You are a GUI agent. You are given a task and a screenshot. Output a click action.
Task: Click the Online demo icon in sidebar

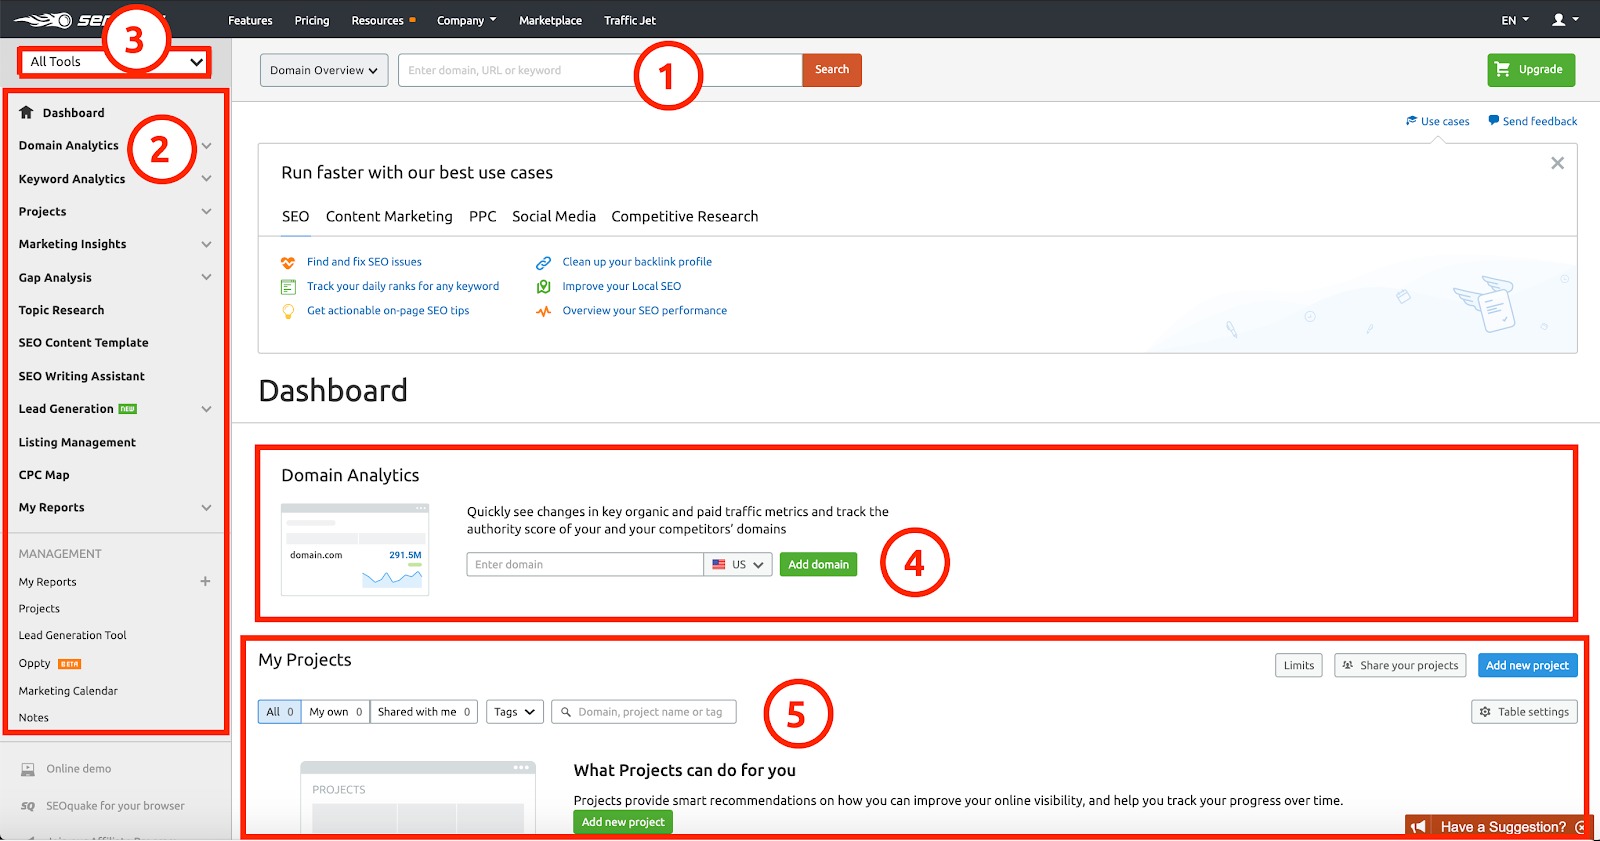(x=28, y=769)
